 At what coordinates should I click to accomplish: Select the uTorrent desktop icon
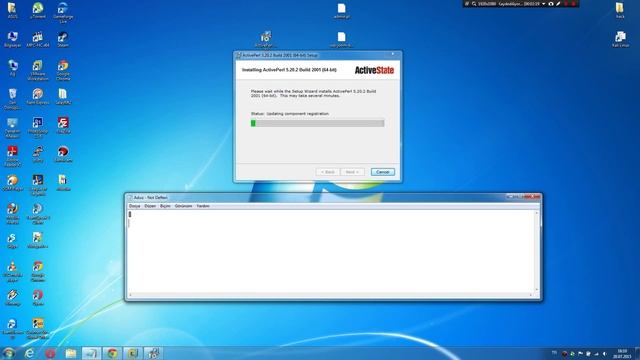(38, 11)
